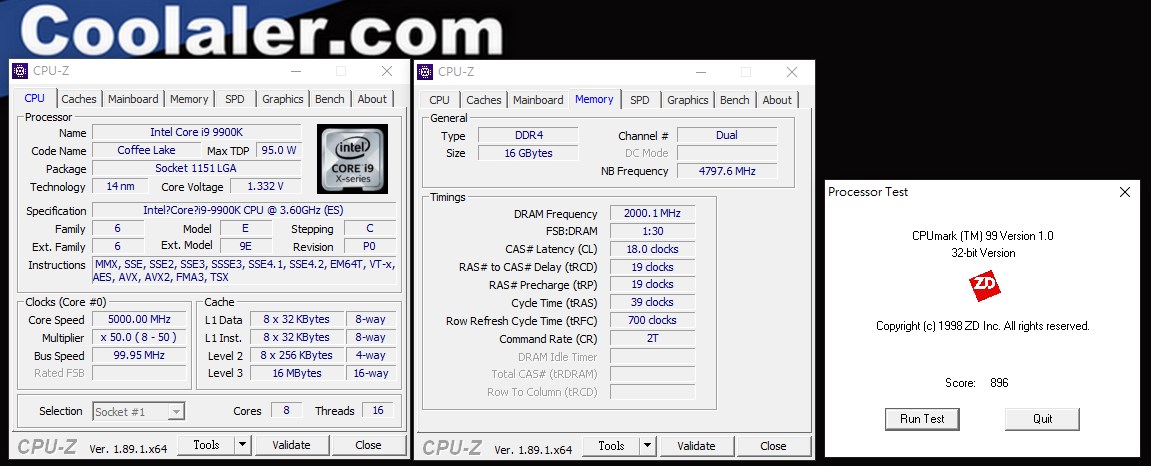Open Mainboard tab in left CPU-Z window
This screenshot has width=1151, height=466.
133,99
